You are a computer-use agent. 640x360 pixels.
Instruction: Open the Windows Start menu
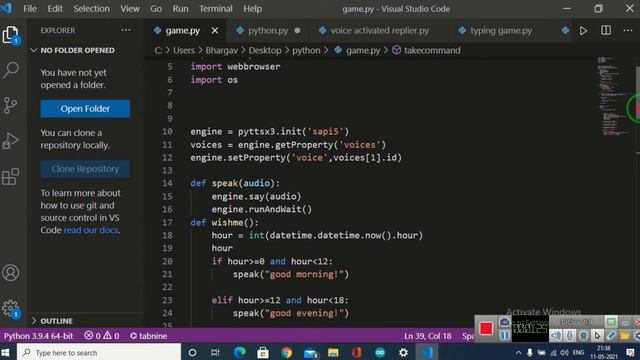click(6, 352)
